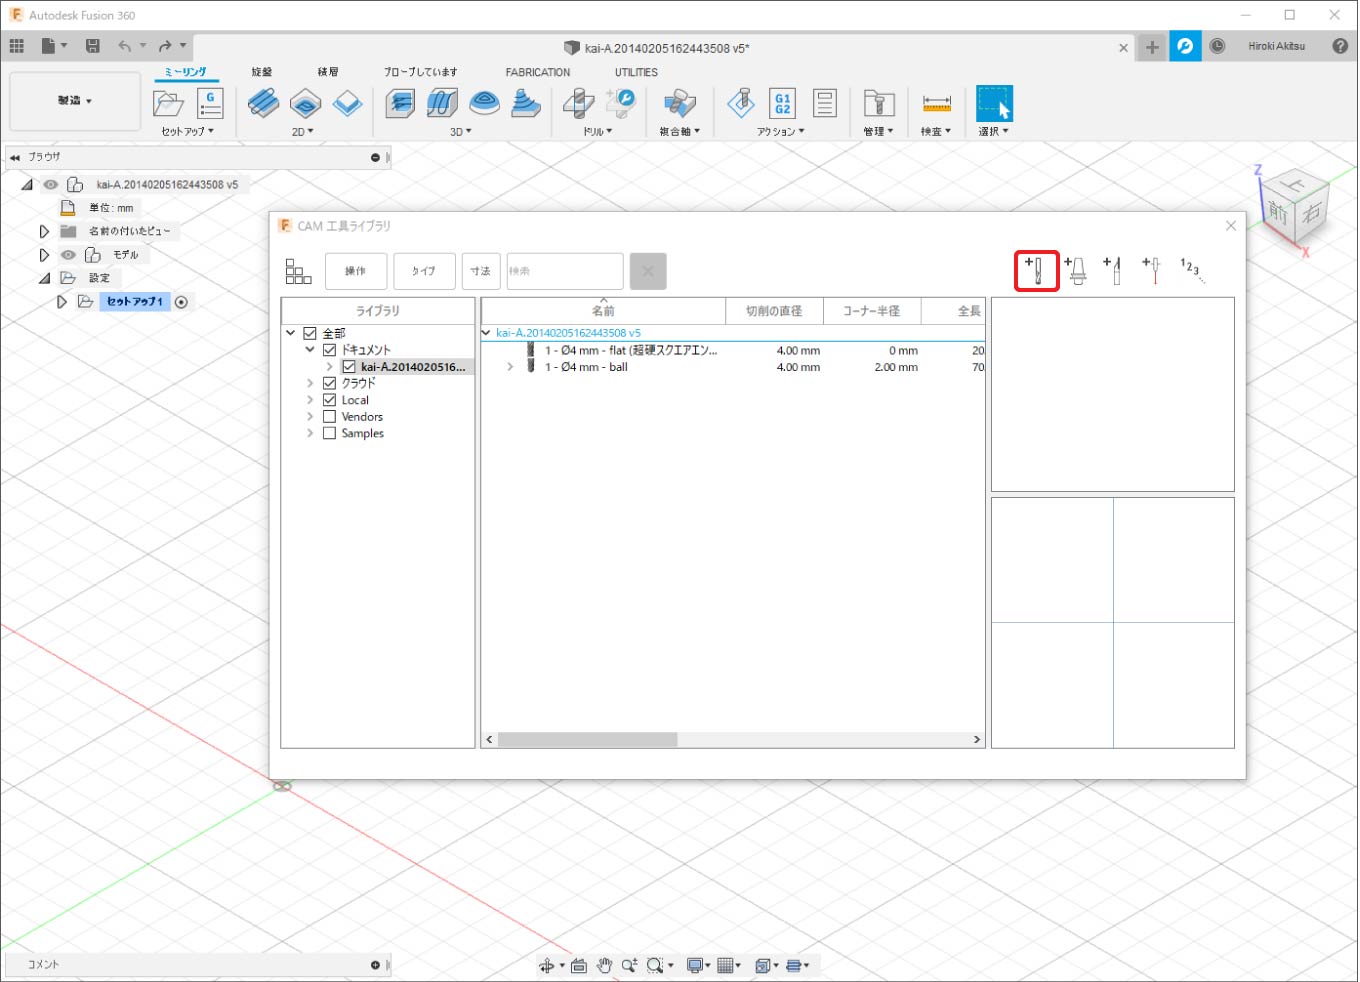Click the new probe tool icon

pos(1152,270)
